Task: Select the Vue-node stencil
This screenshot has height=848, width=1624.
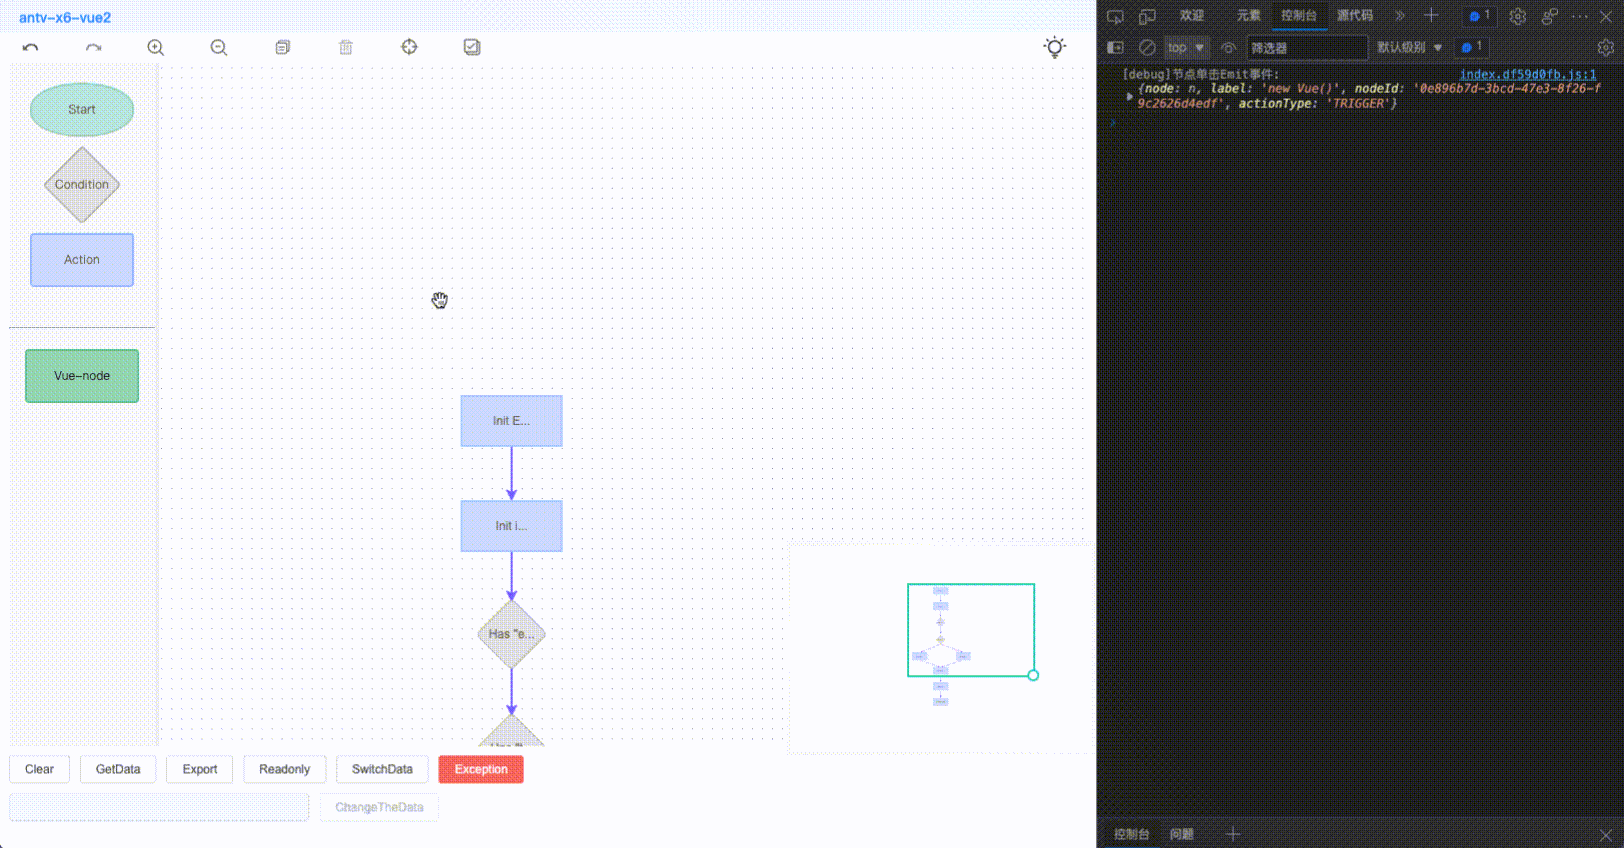Action: click(82, 376)
